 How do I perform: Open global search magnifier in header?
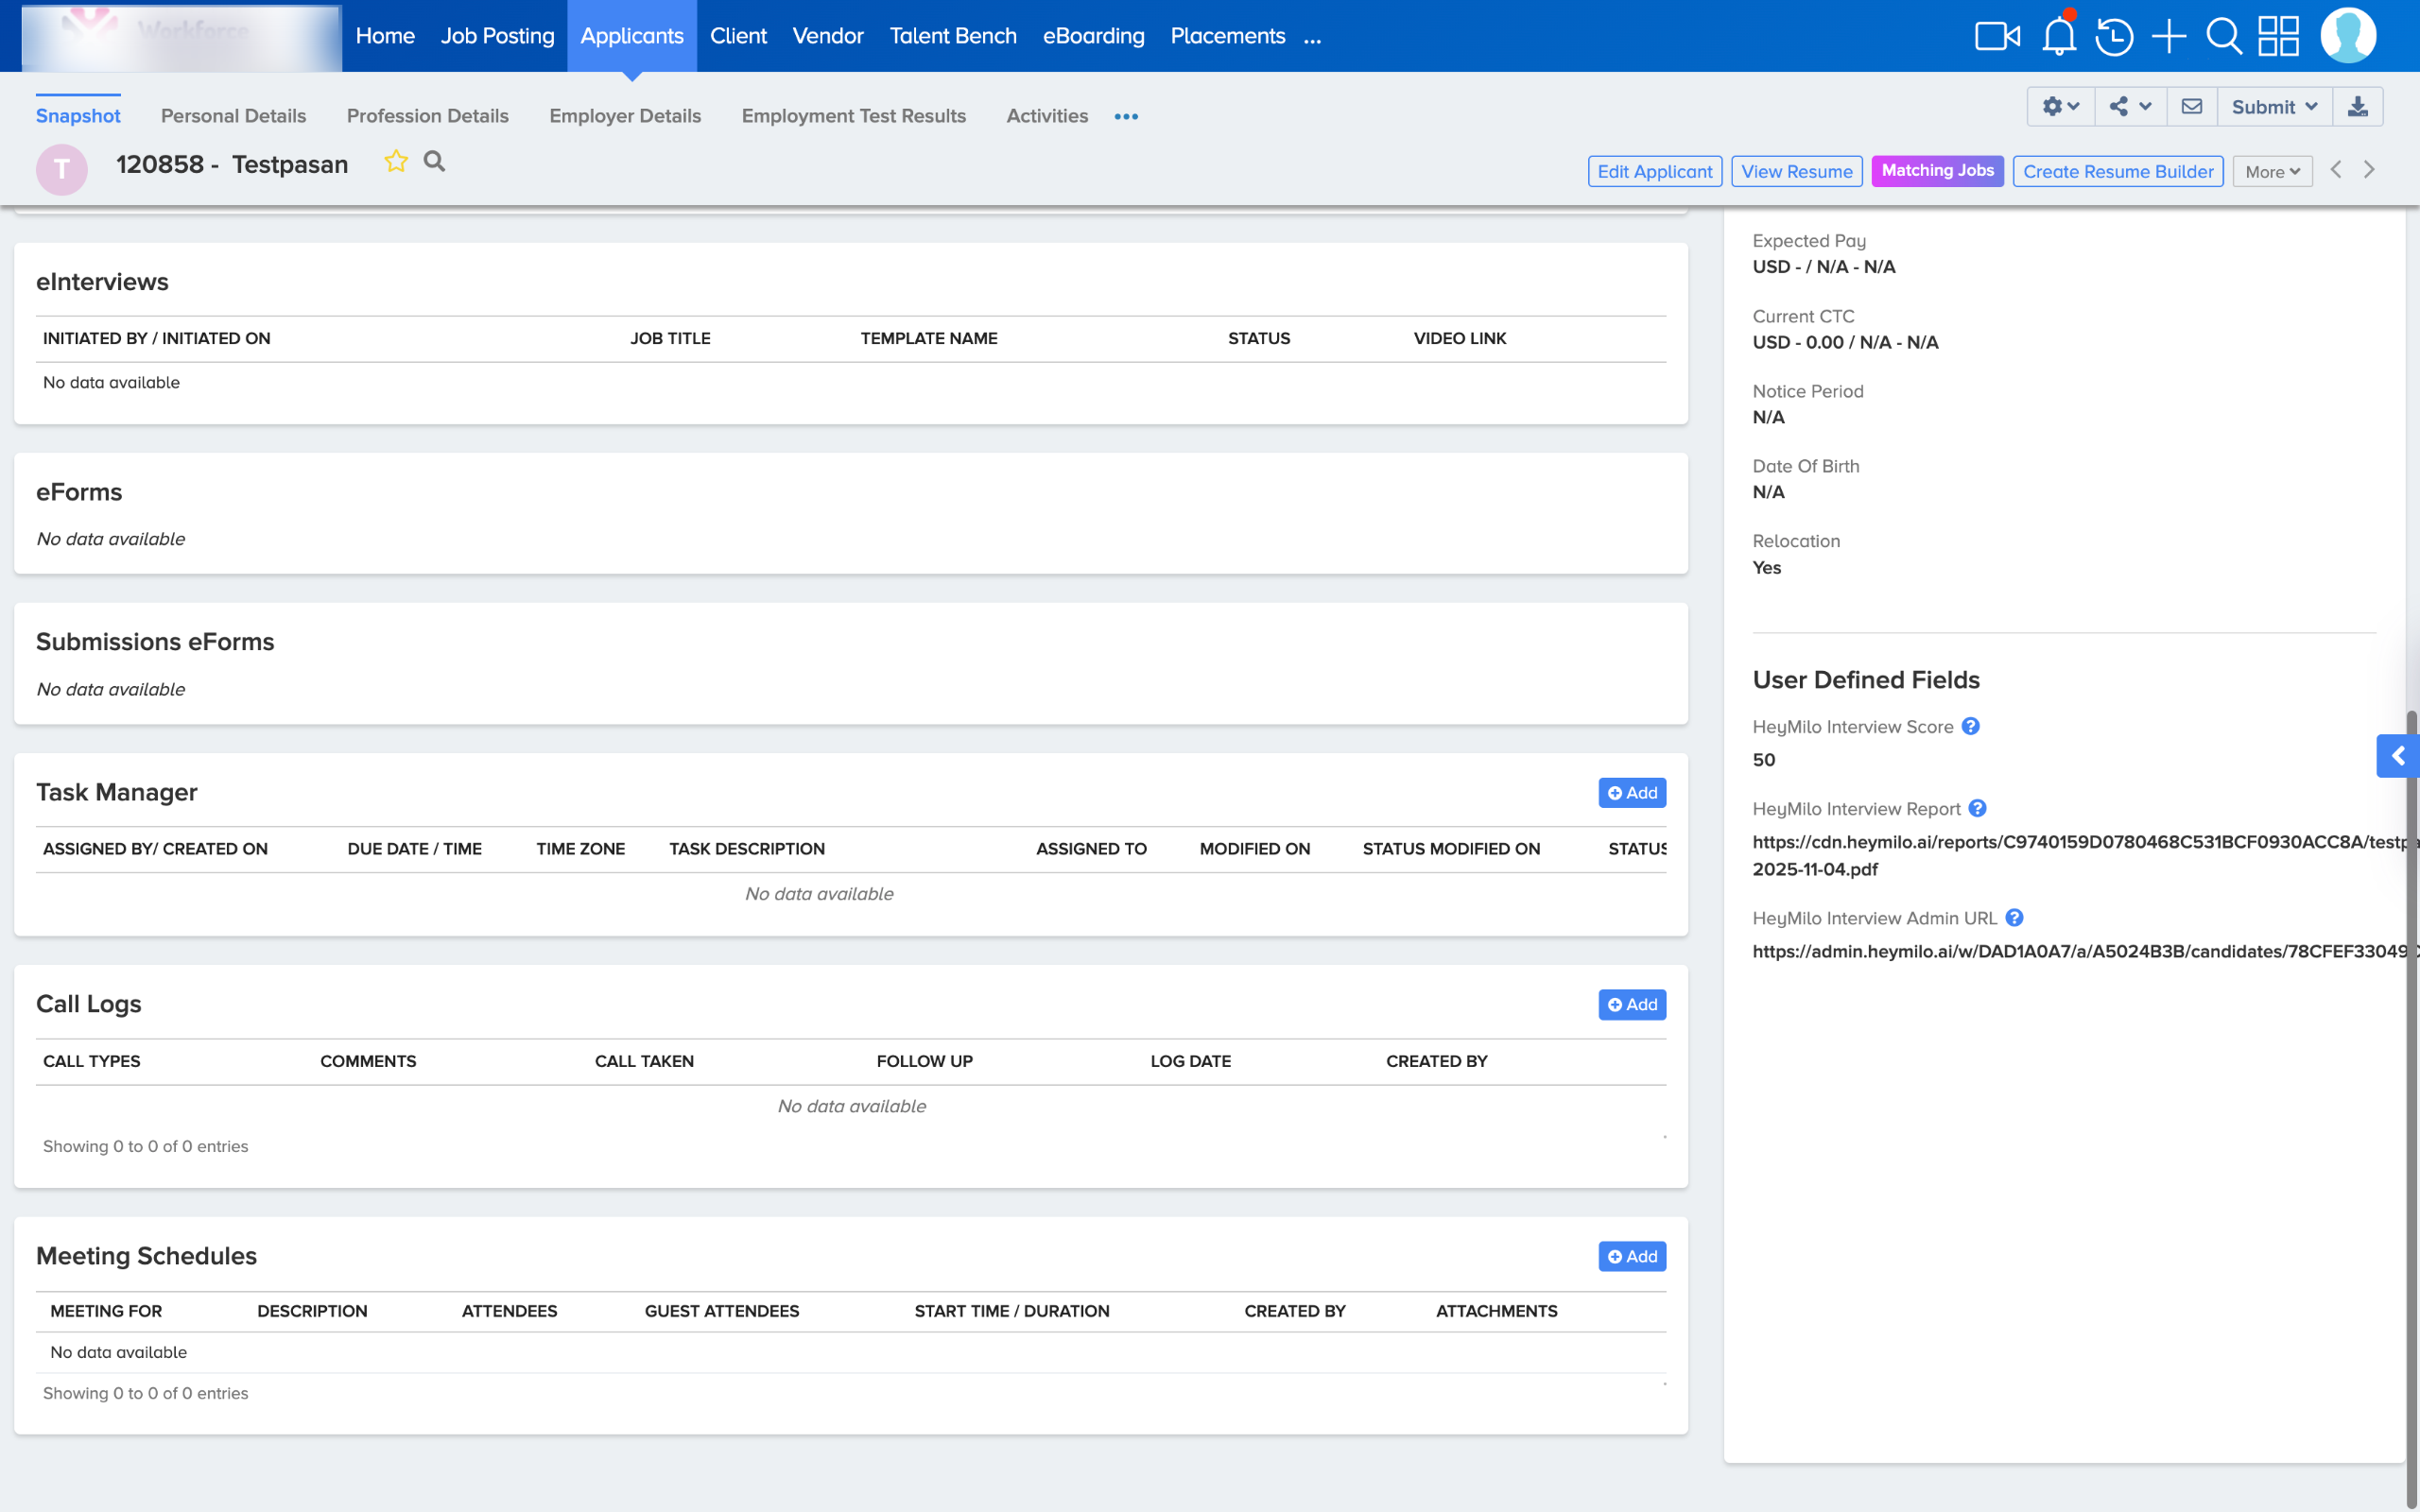click(x=2223, y=37)
